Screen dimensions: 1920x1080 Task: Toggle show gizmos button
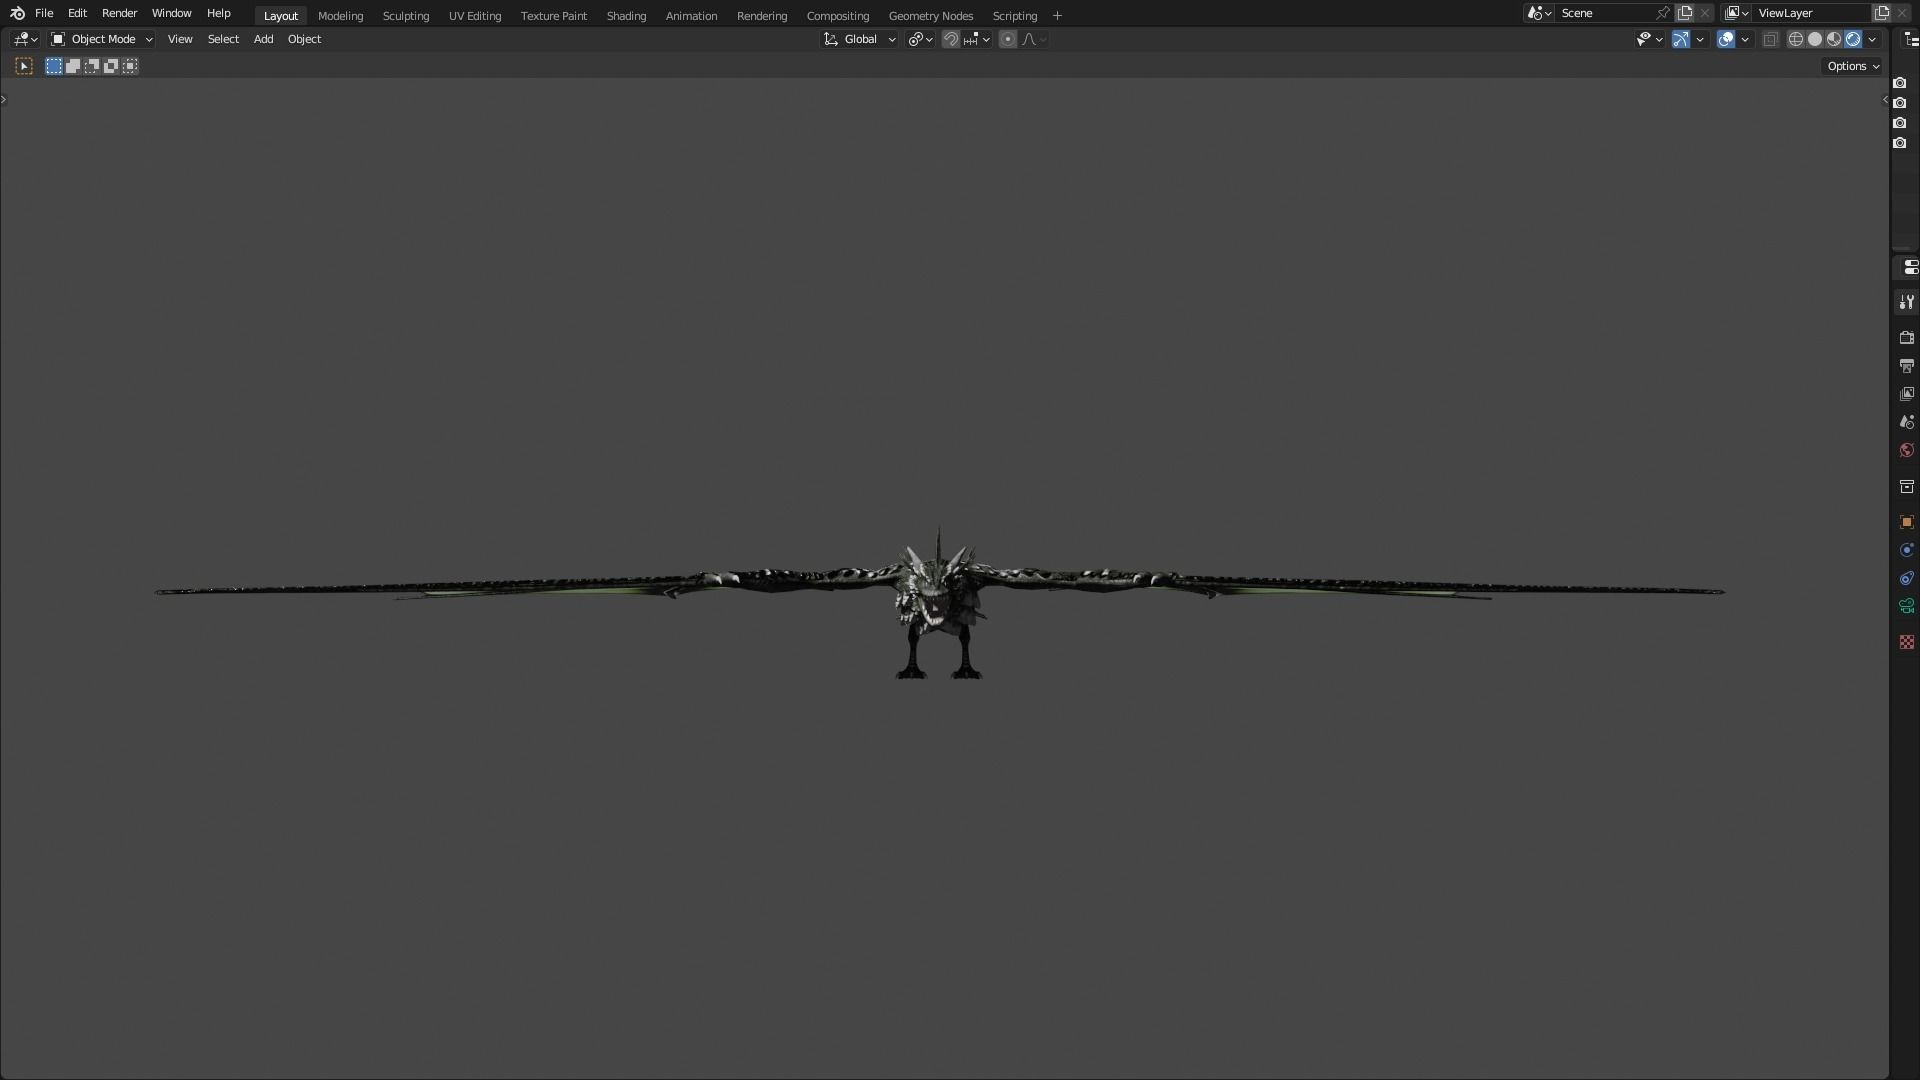1681,39
